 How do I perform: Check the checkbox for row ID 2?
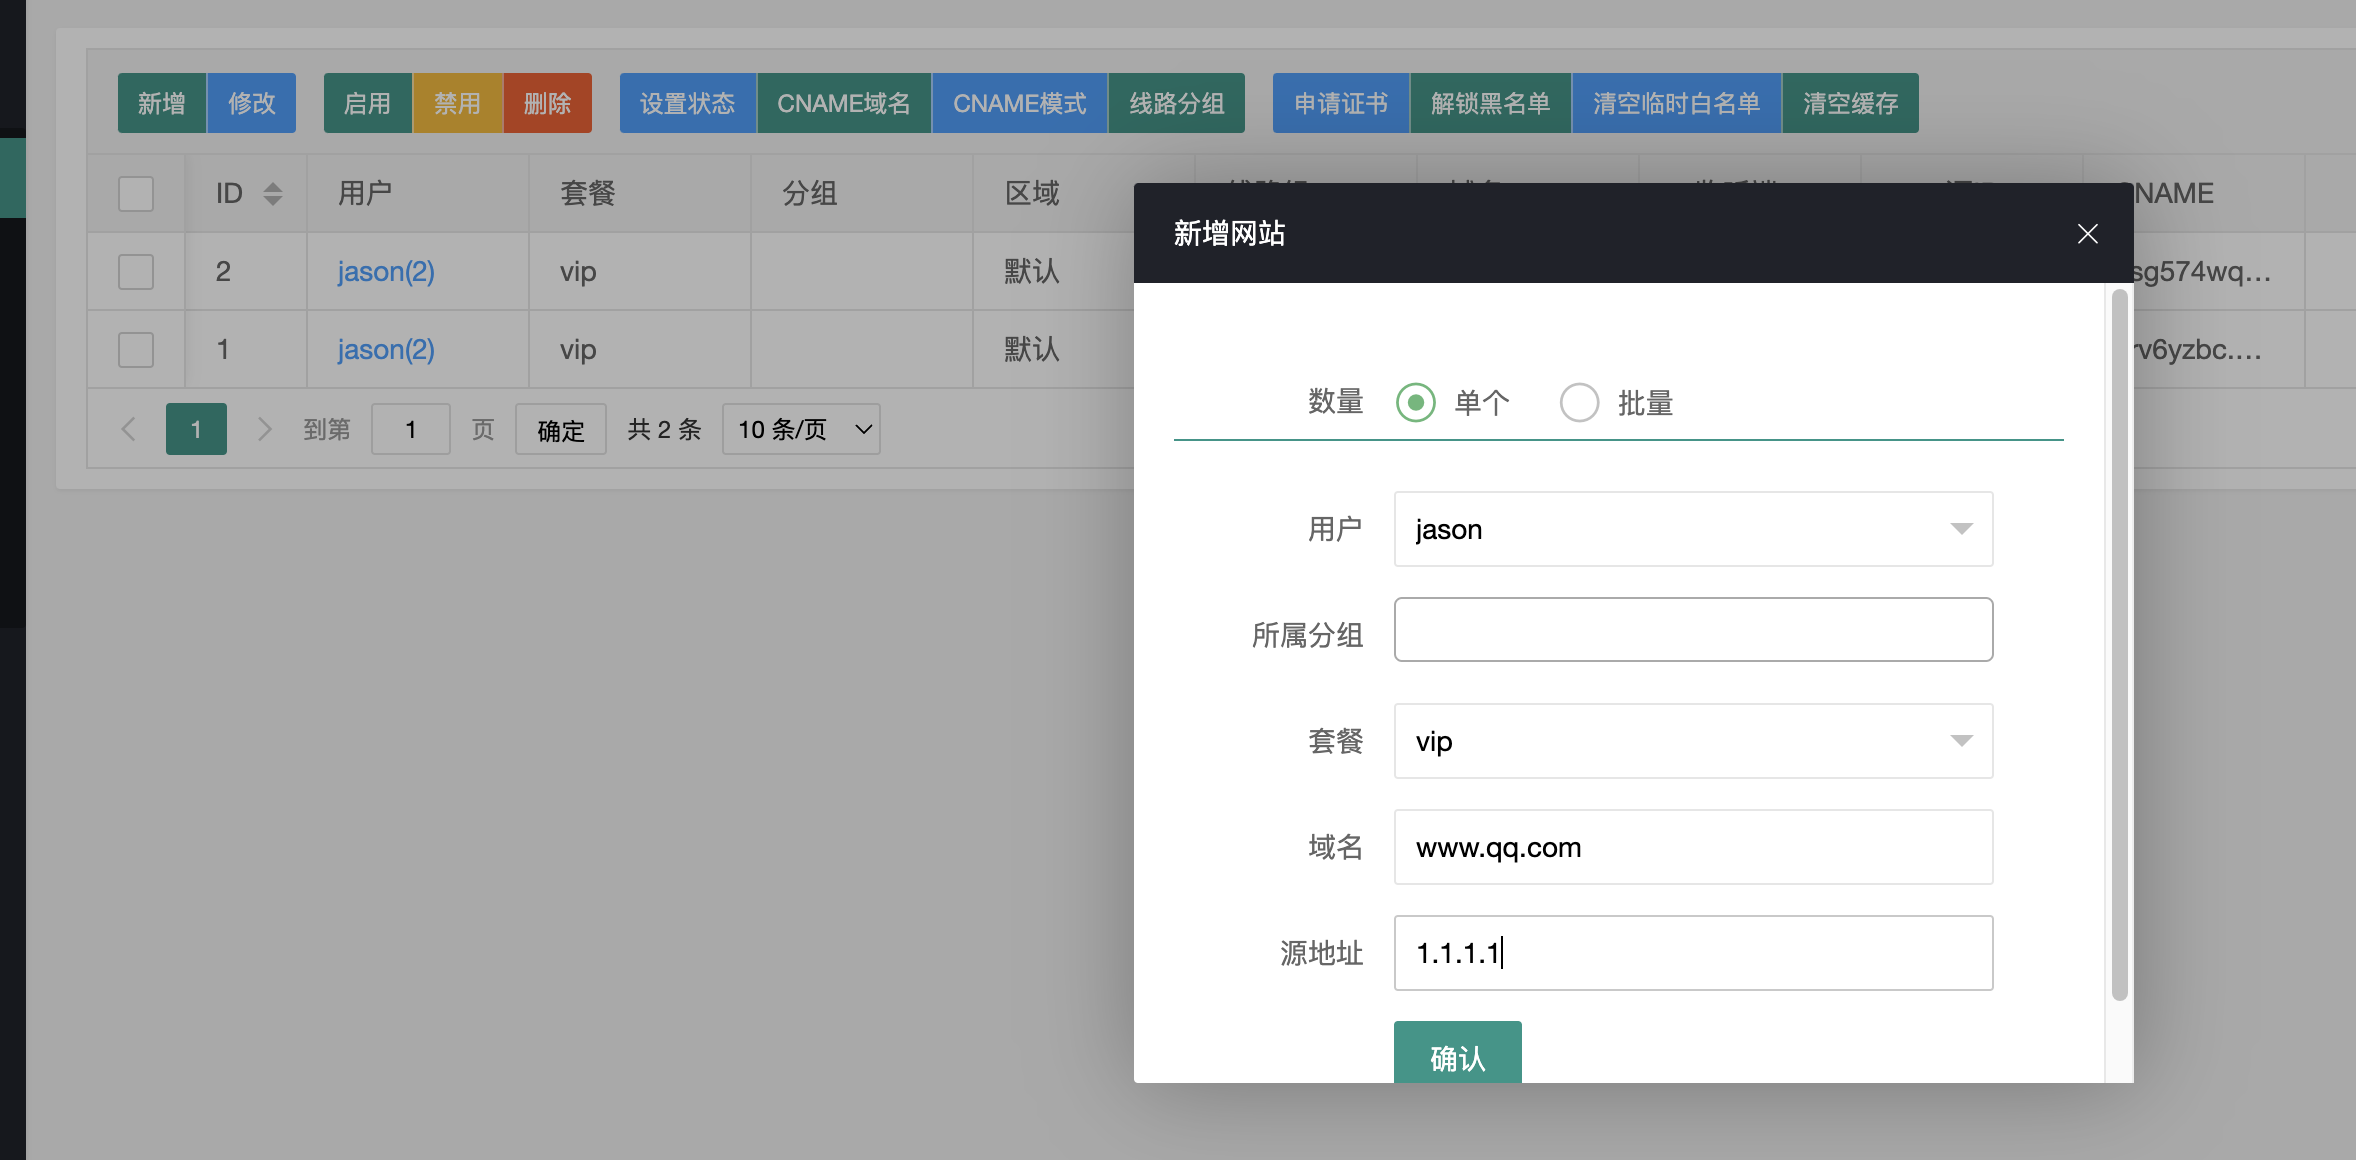[135, 271]
